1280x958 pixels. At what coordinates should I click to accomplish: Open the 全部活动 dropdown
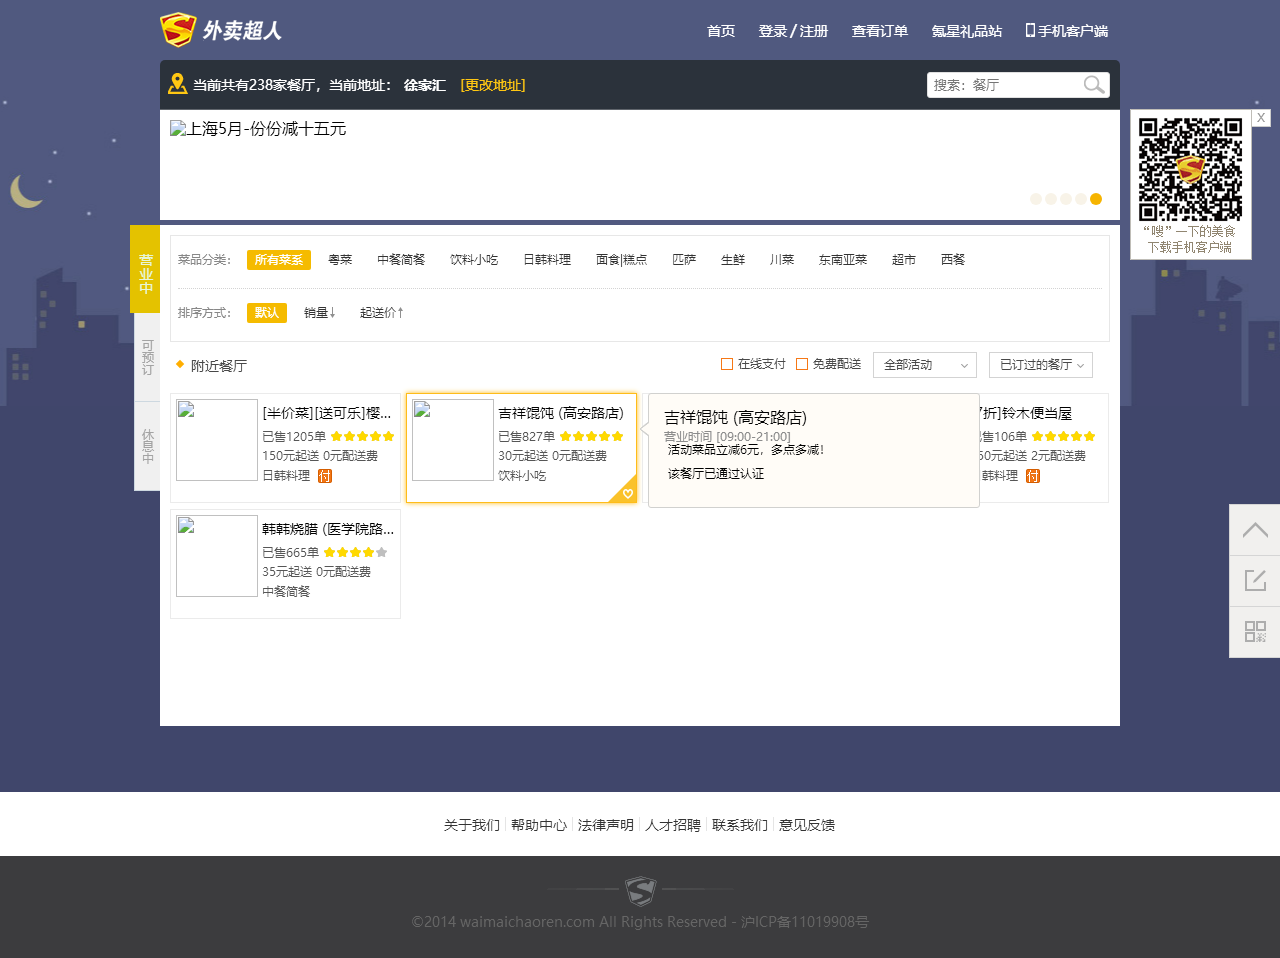924,365
